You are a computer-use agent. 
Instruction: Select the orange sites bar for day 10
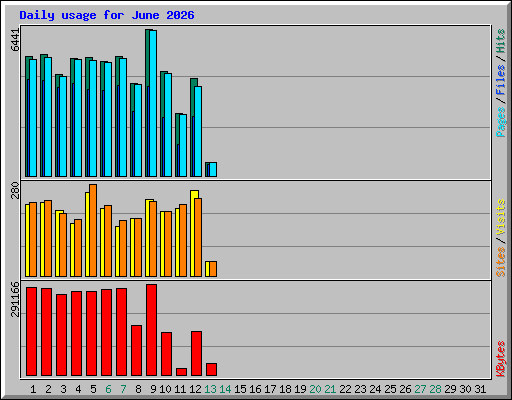coord(168,244)
